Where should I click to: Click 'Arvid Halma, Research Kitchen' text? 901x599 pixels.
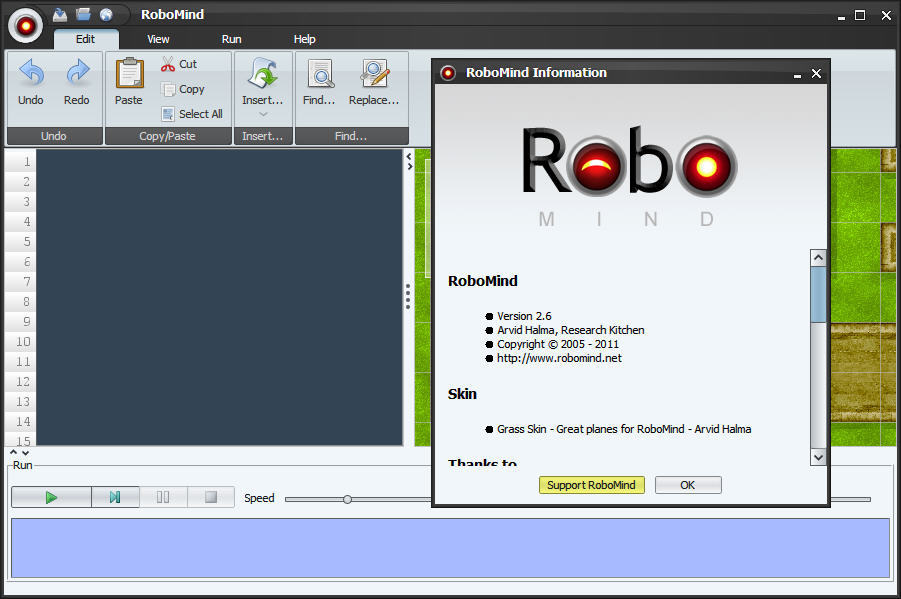click(x=571, y=330)
